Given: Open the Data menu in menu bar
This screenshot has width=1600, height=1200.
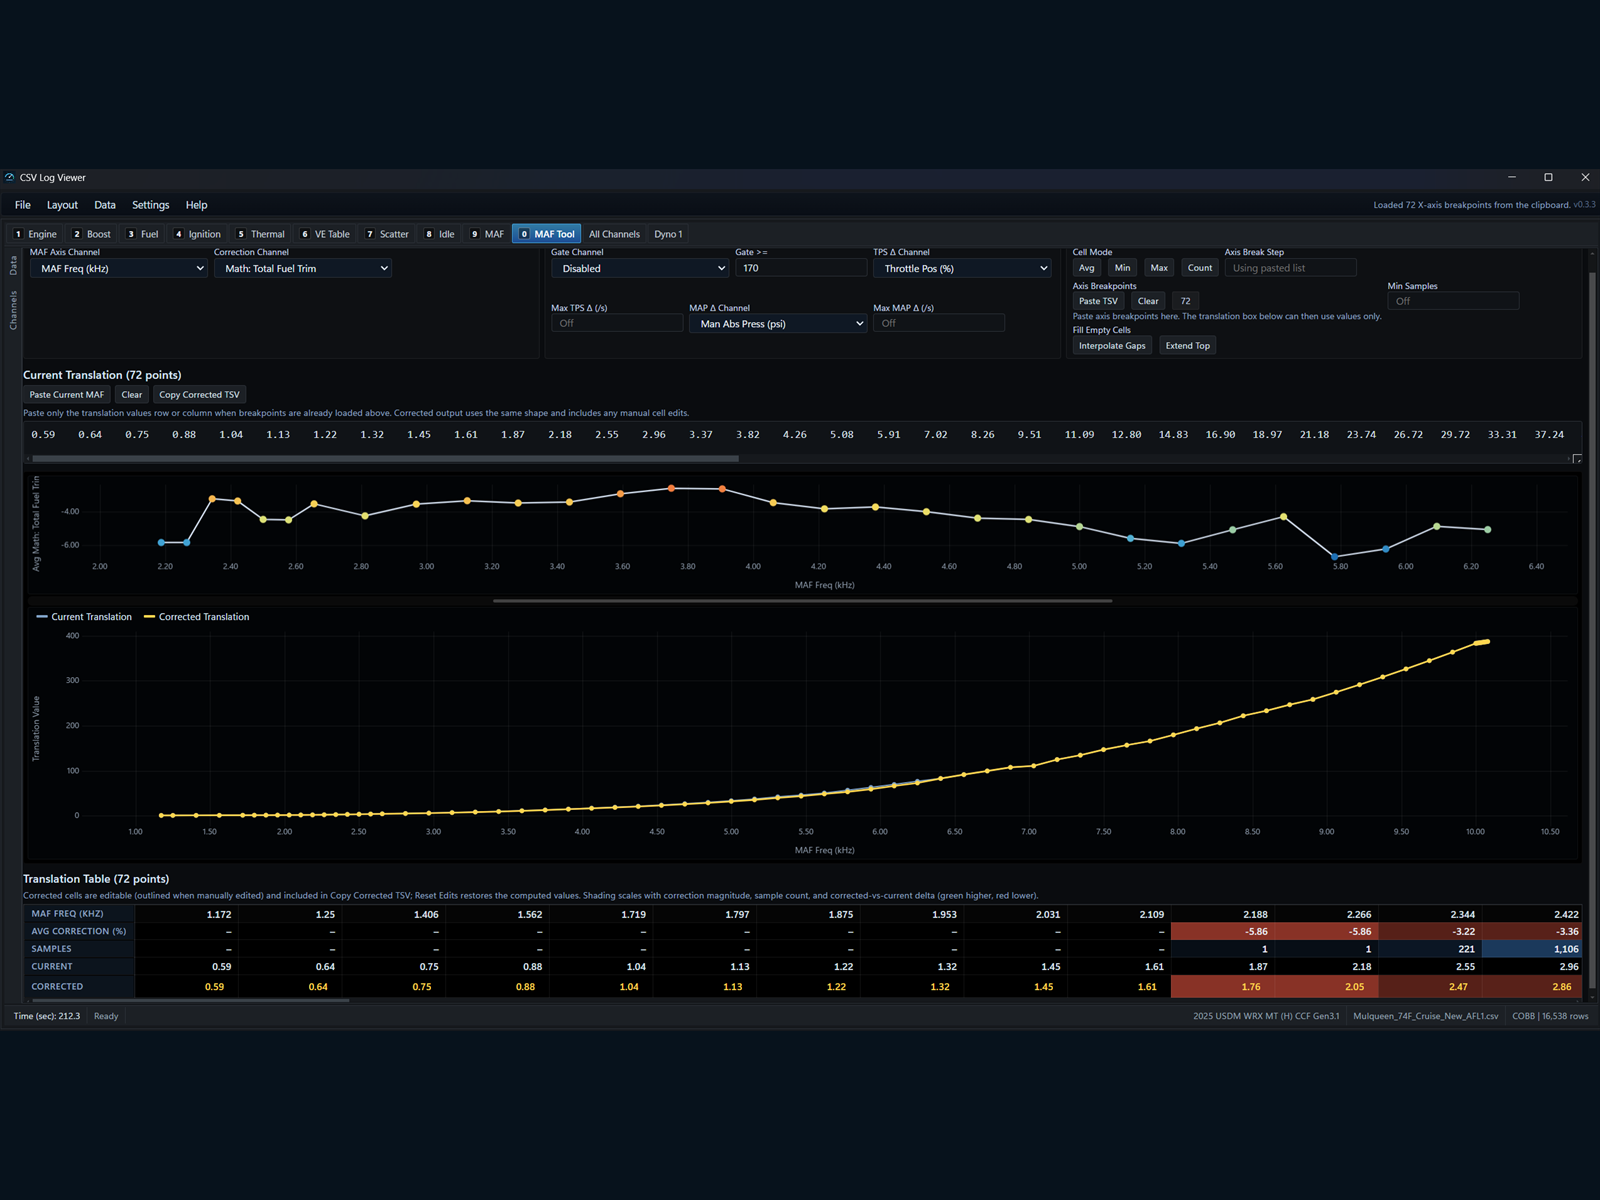Looking at the screenshot, I should 105,205.
